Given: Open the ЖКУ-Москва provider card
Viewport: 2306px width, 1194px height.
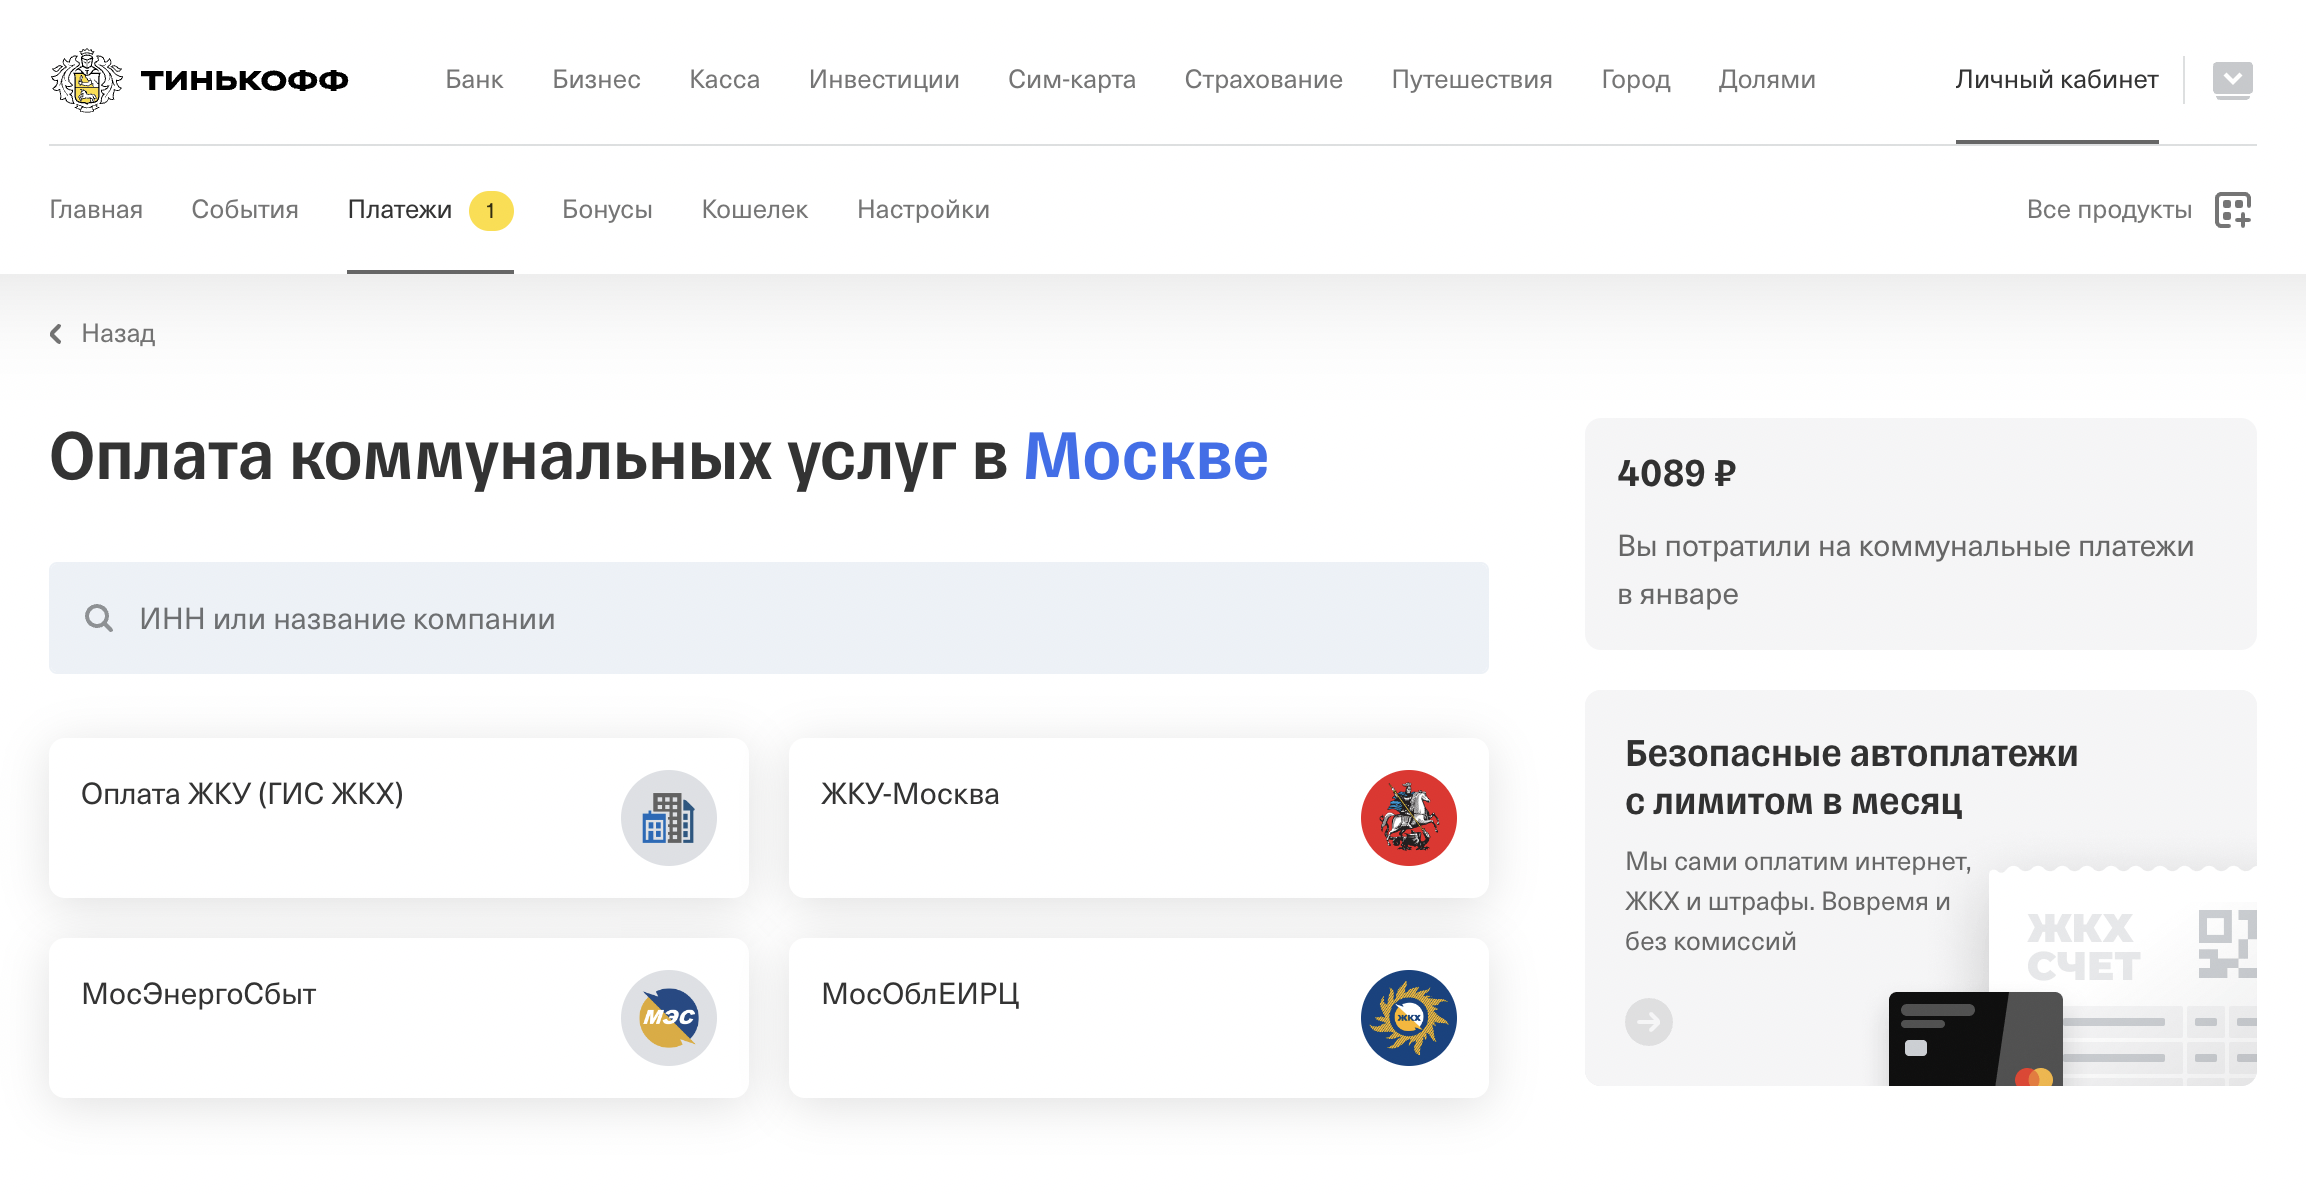Looking at the screenshot, I should (1139, 818).
